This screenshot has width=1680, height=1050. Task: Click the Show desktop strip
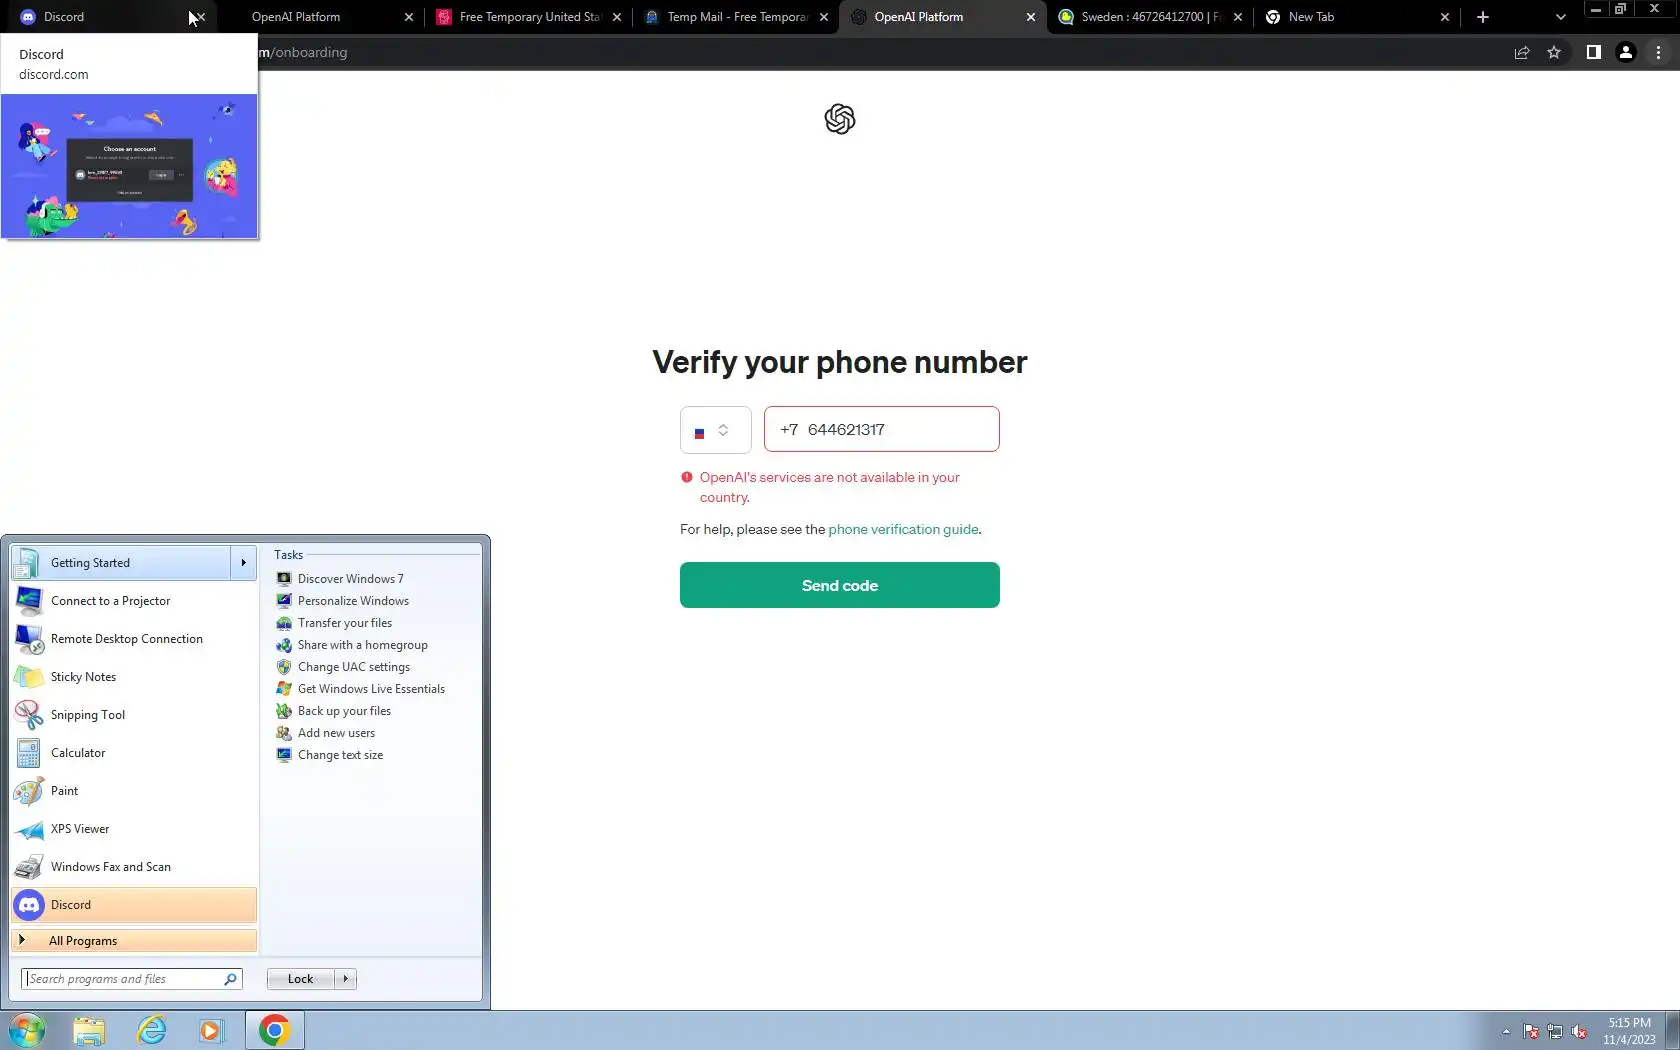1672,1030
